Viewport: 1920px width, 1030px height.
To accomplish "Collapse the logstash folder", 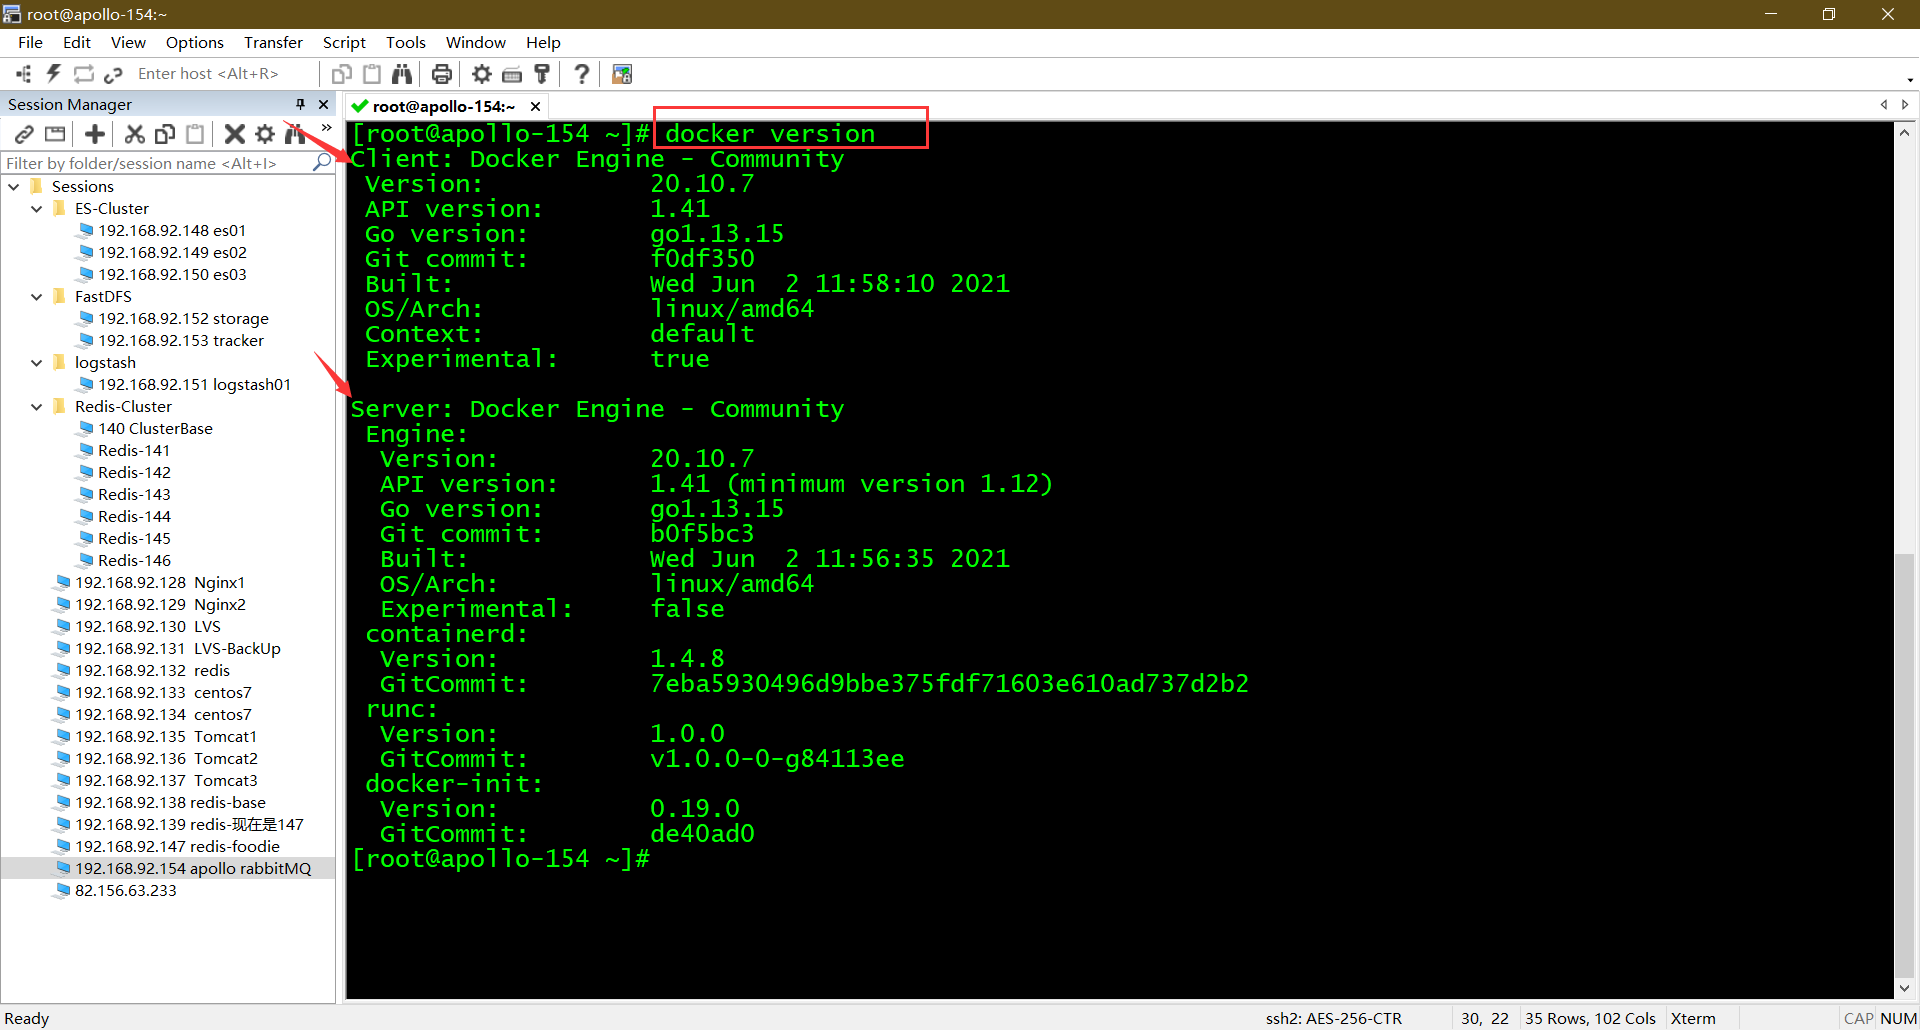I will click(x=37, y=363).
